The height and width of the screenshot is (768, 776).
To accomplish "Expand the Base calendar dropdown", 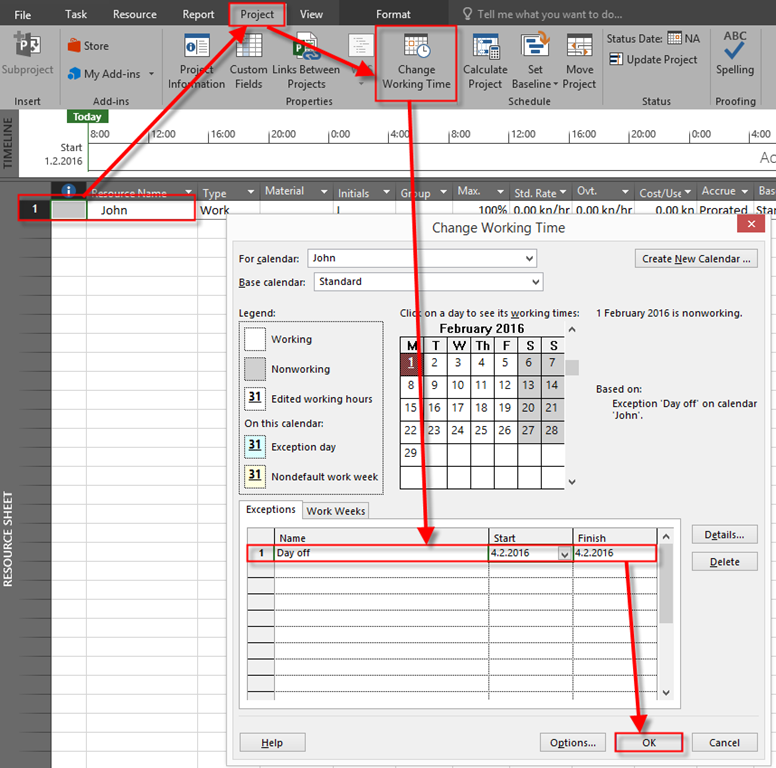I will click(x=535, y=282).
